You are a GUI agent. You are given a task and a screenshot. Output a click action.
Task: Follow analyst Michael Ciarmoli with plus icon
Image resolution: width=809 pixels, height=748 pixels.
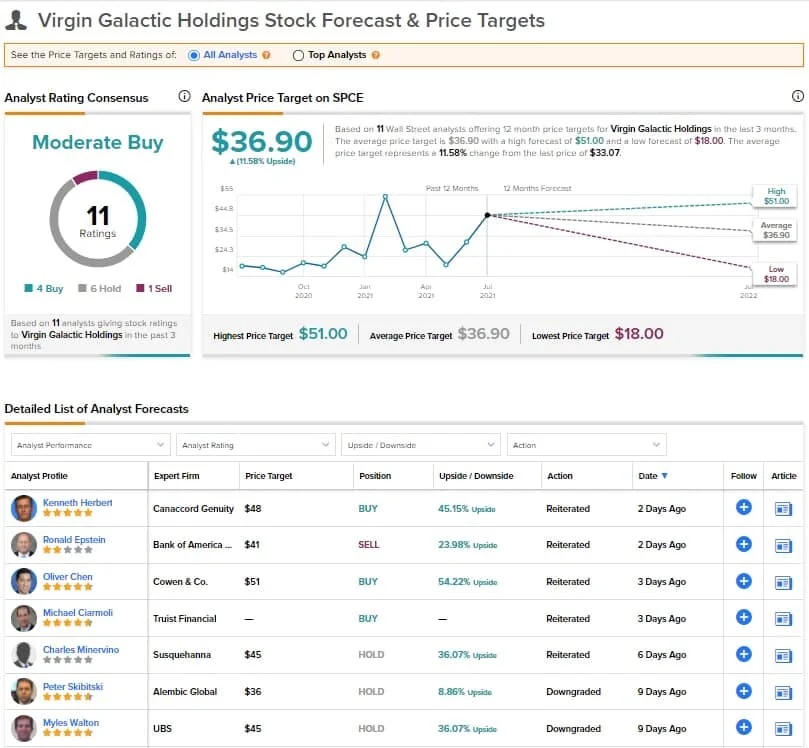point(743,617)
